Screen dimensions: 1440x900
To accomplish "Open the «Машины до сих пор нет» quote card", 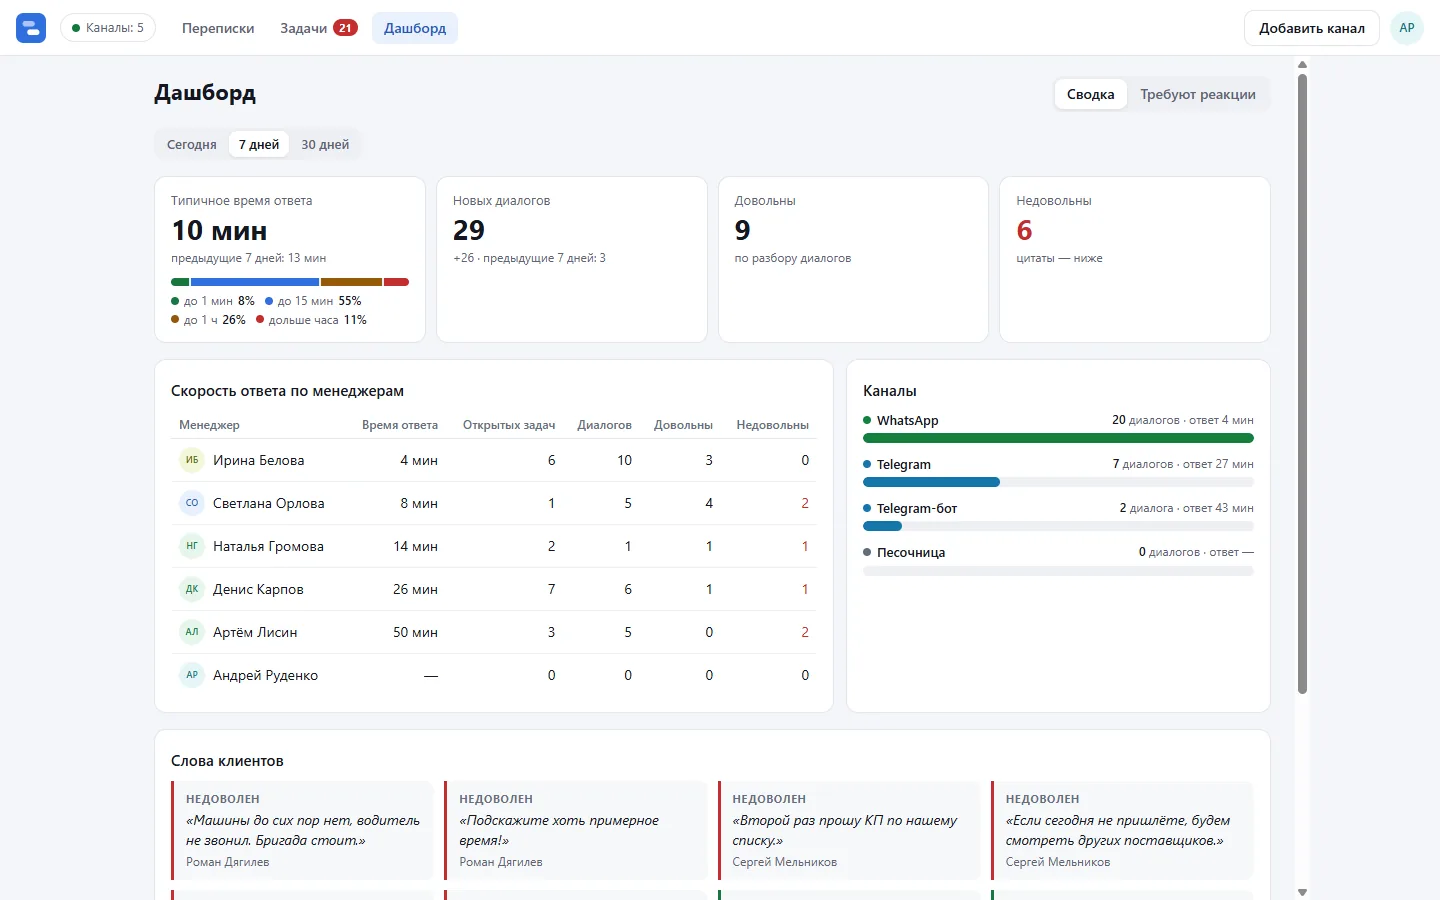I will (303, 830).
